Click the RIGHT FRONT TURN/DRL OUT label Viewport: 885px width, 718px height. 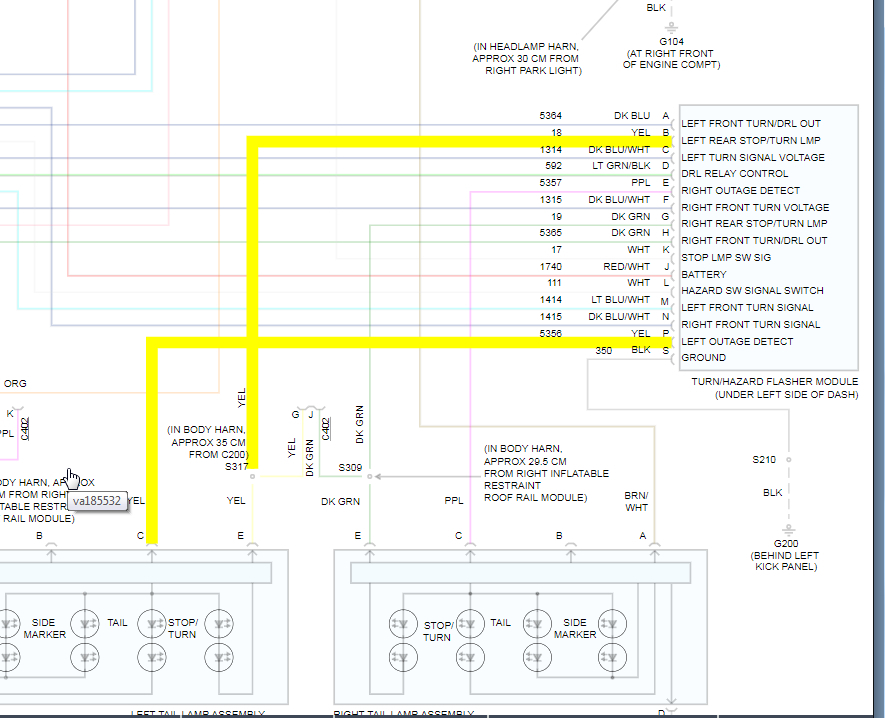[754, 240]
